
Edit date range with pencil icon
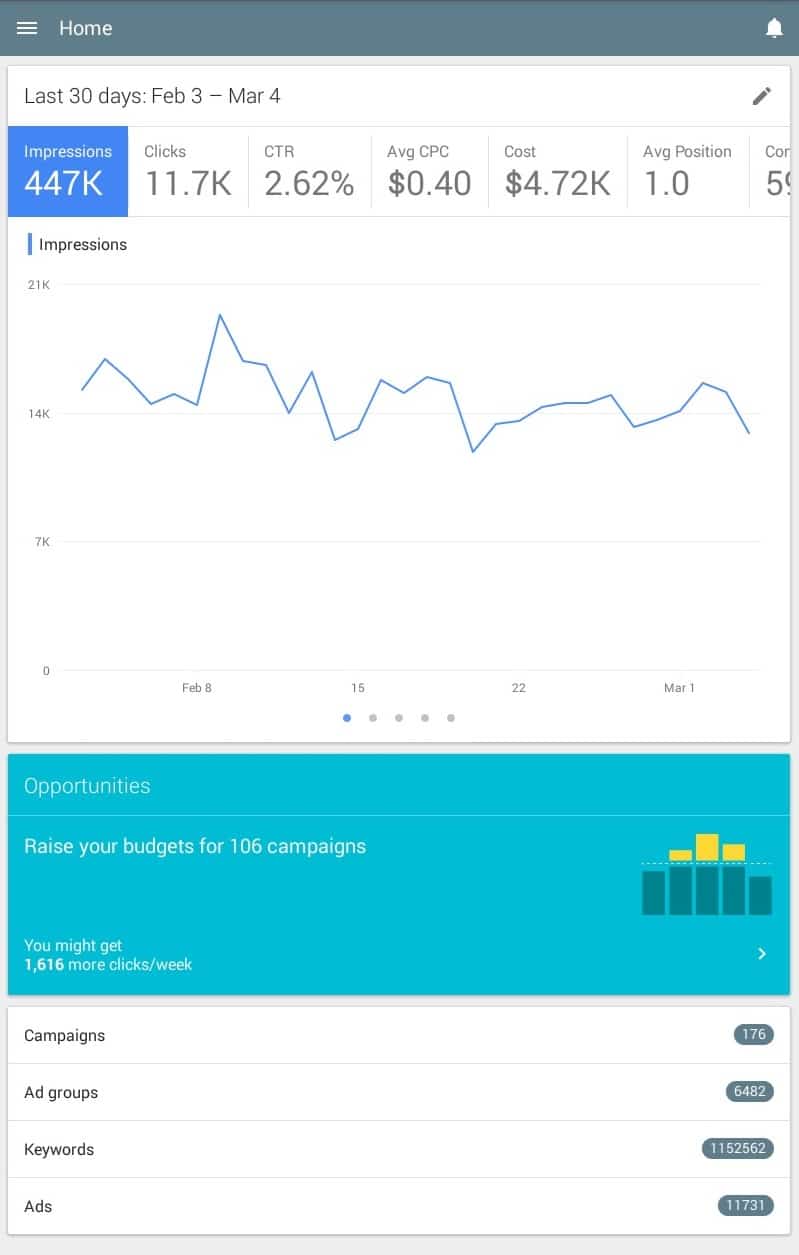(762, 96)
